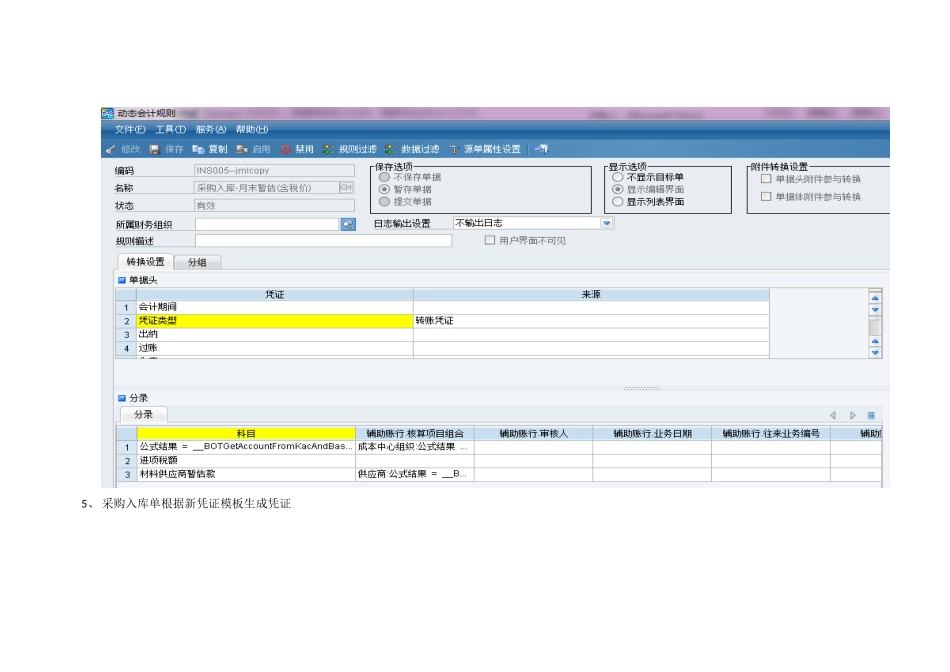Screen dimensions: 950x672
Task: Open the 帮助(H) menu
Action: pos(251,129)
